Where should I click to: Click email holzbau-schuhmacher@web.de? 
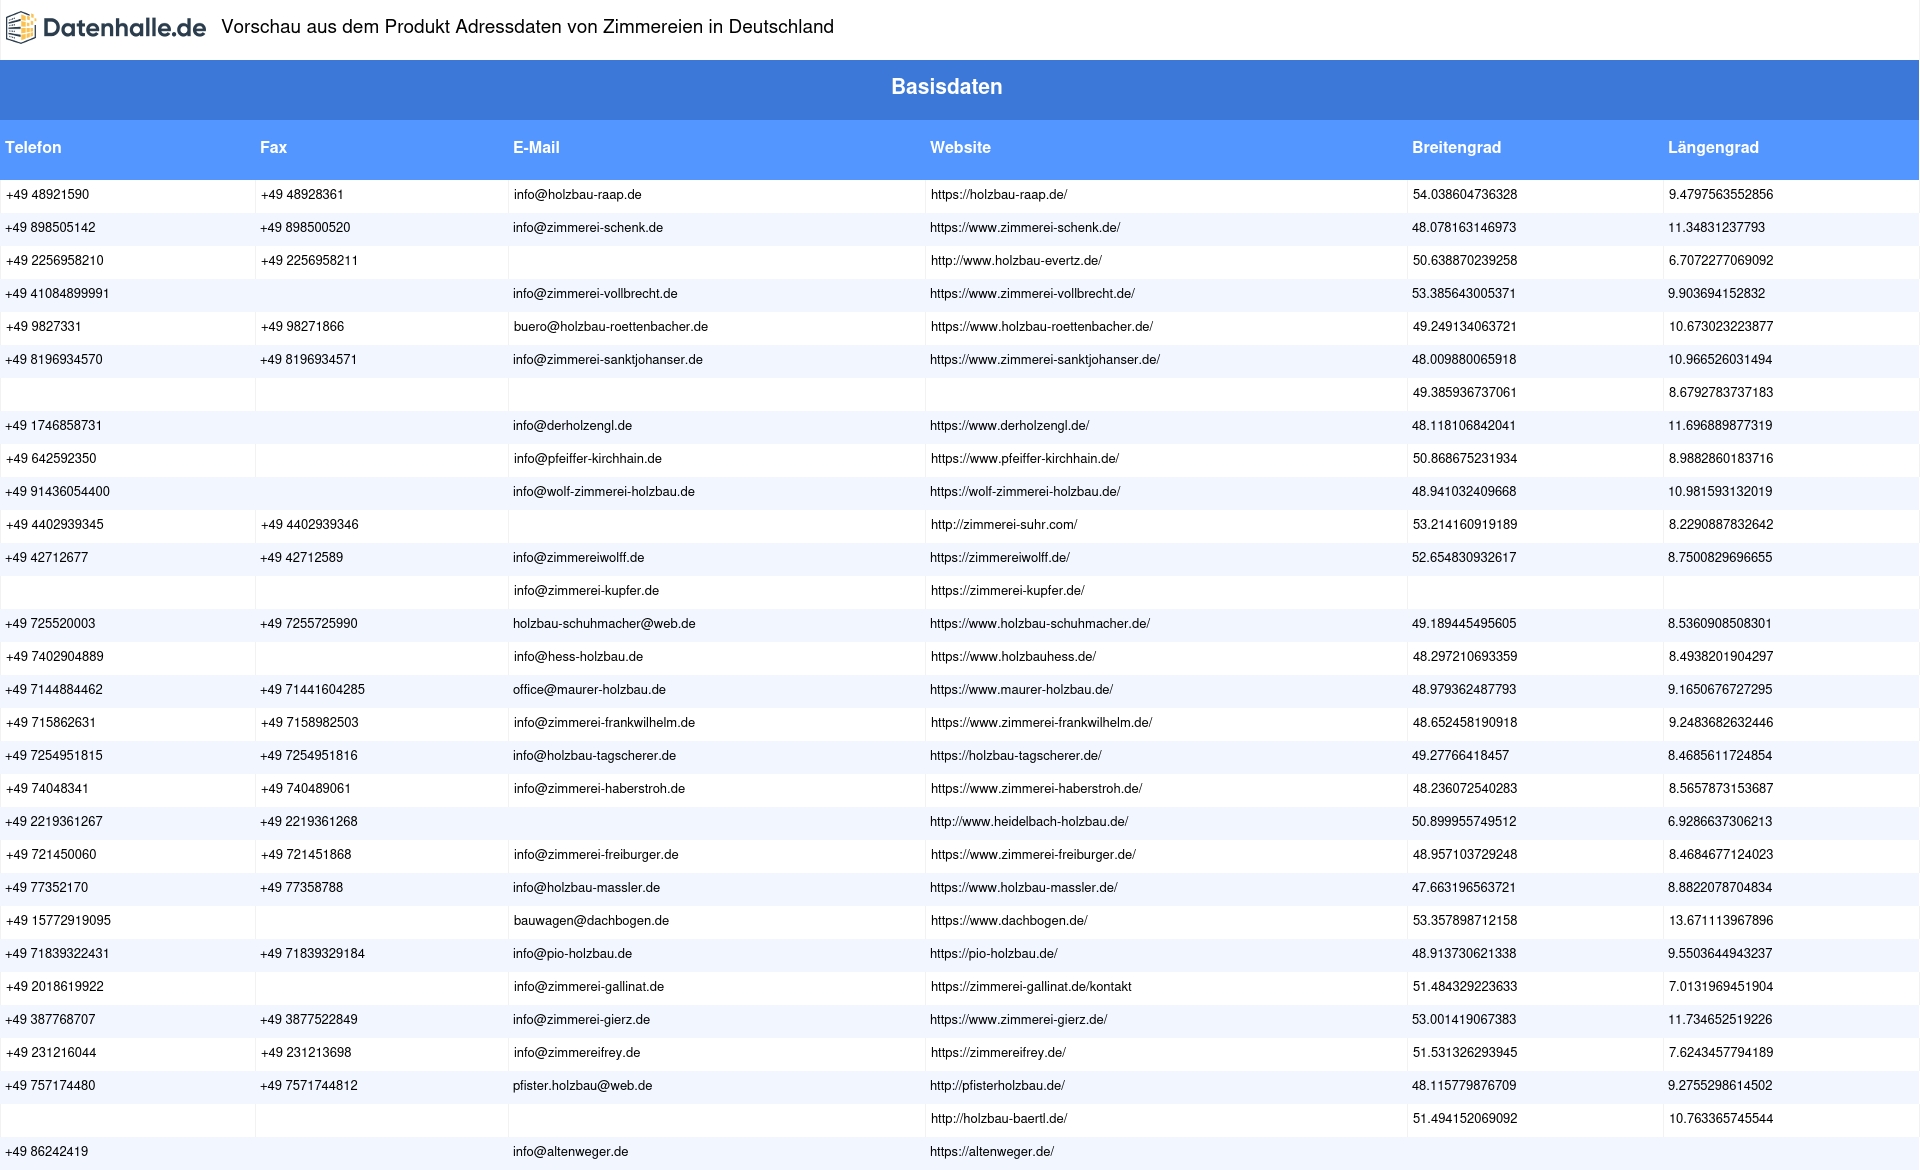[604, 624]
